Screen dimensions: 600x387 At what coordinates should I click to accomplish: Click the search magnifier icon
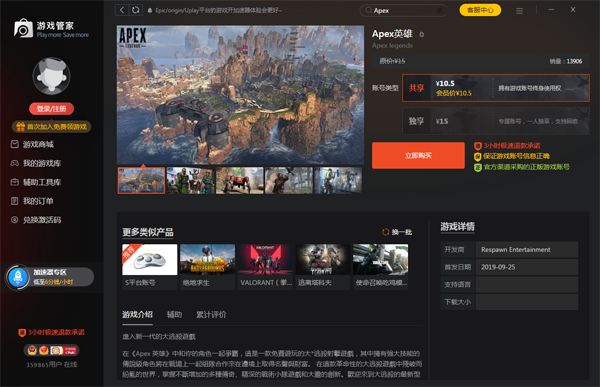coord(368,10)
